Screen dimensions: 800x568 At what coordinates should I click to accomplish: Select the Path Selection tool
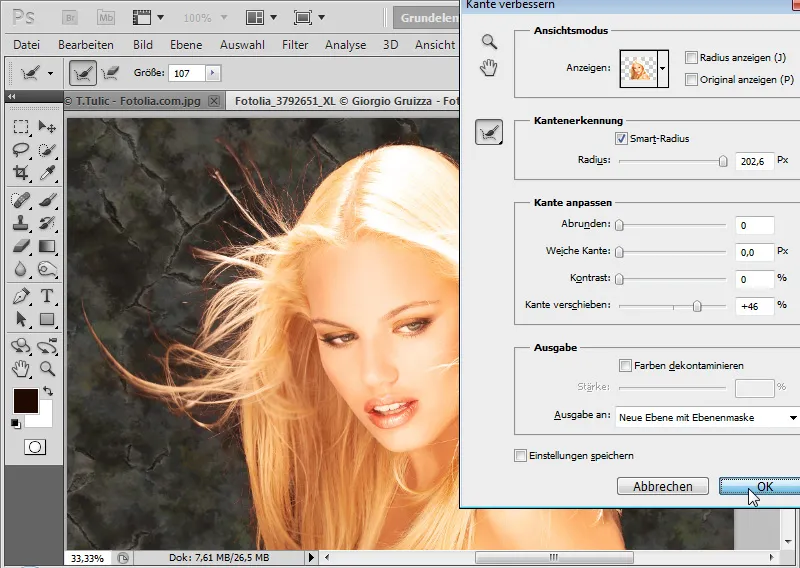[21, 319]
